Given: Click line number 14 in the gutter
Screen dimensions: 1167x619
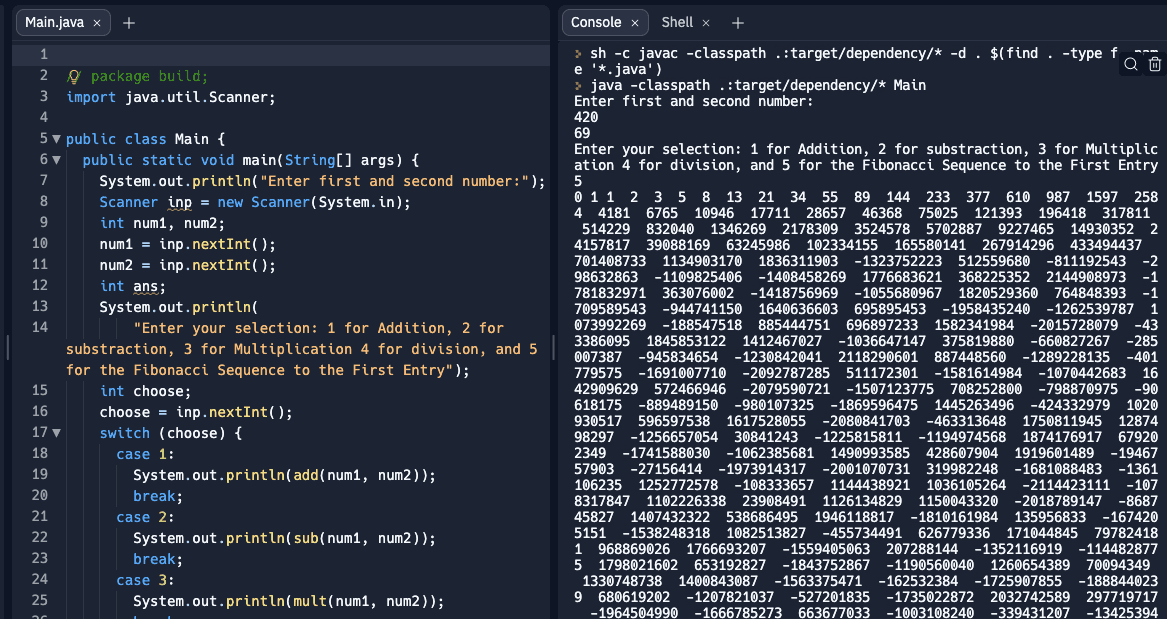Looking at the screenshot, I should click(40, 327).
